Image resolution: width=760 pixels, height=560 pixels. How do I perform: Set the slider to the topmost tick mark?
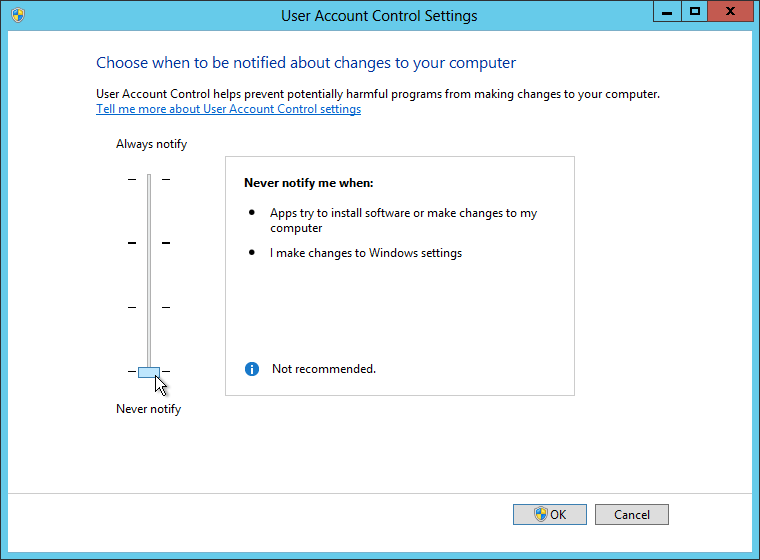click(148, 179)
